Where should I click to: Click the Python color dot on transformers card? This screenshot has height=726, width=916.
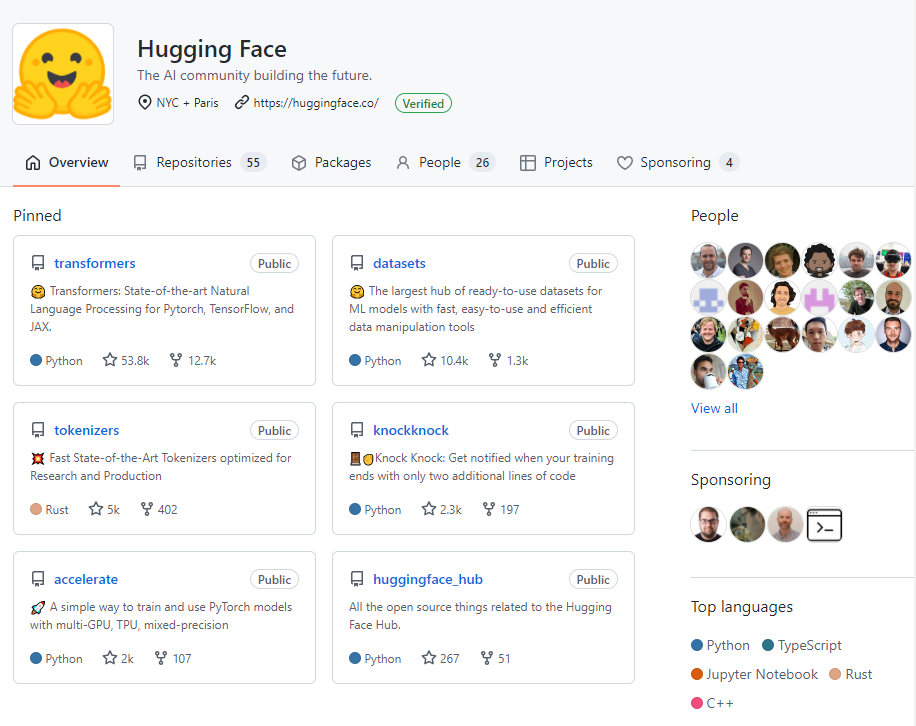36,360
